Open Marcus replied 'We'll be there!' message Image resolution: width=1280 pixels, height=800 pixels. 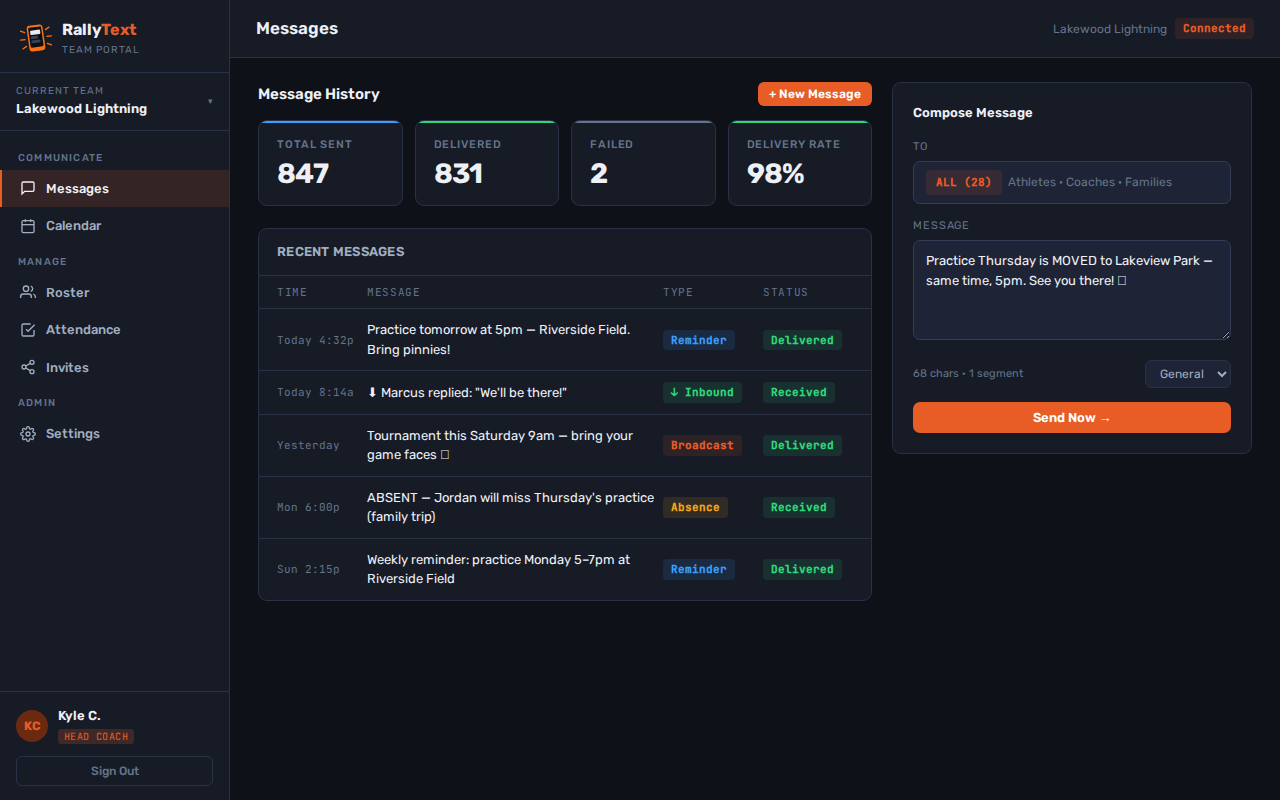click(565, 393)
